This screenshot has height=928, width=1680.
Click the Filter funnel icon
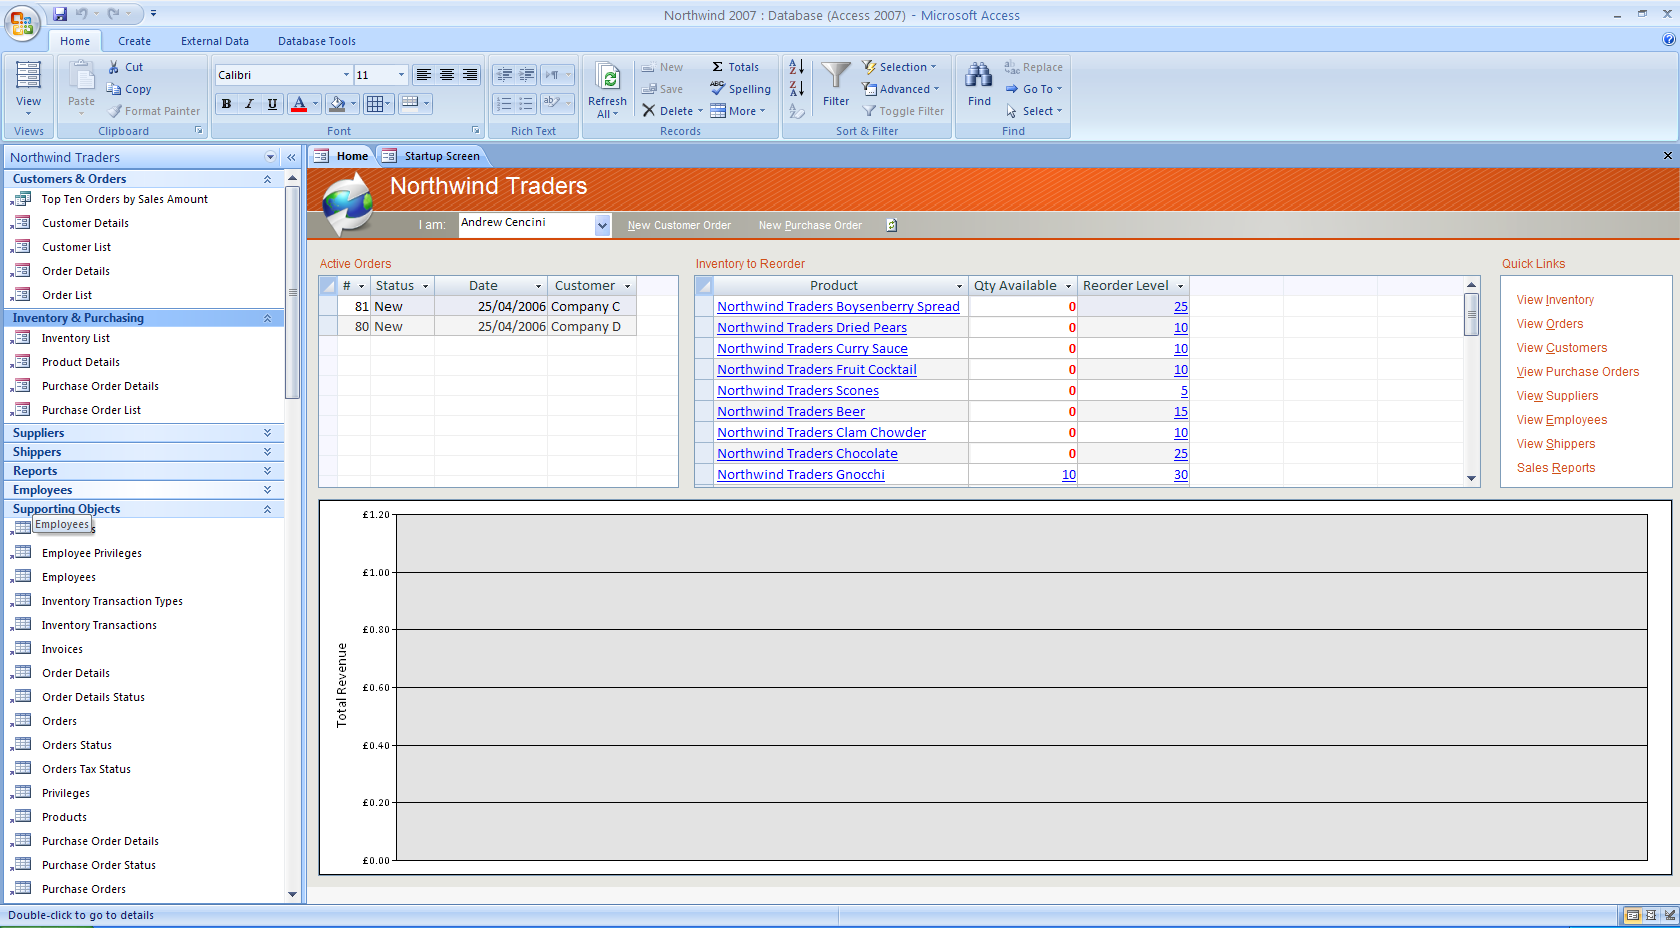pyautogui.click(x=836, y=75)
